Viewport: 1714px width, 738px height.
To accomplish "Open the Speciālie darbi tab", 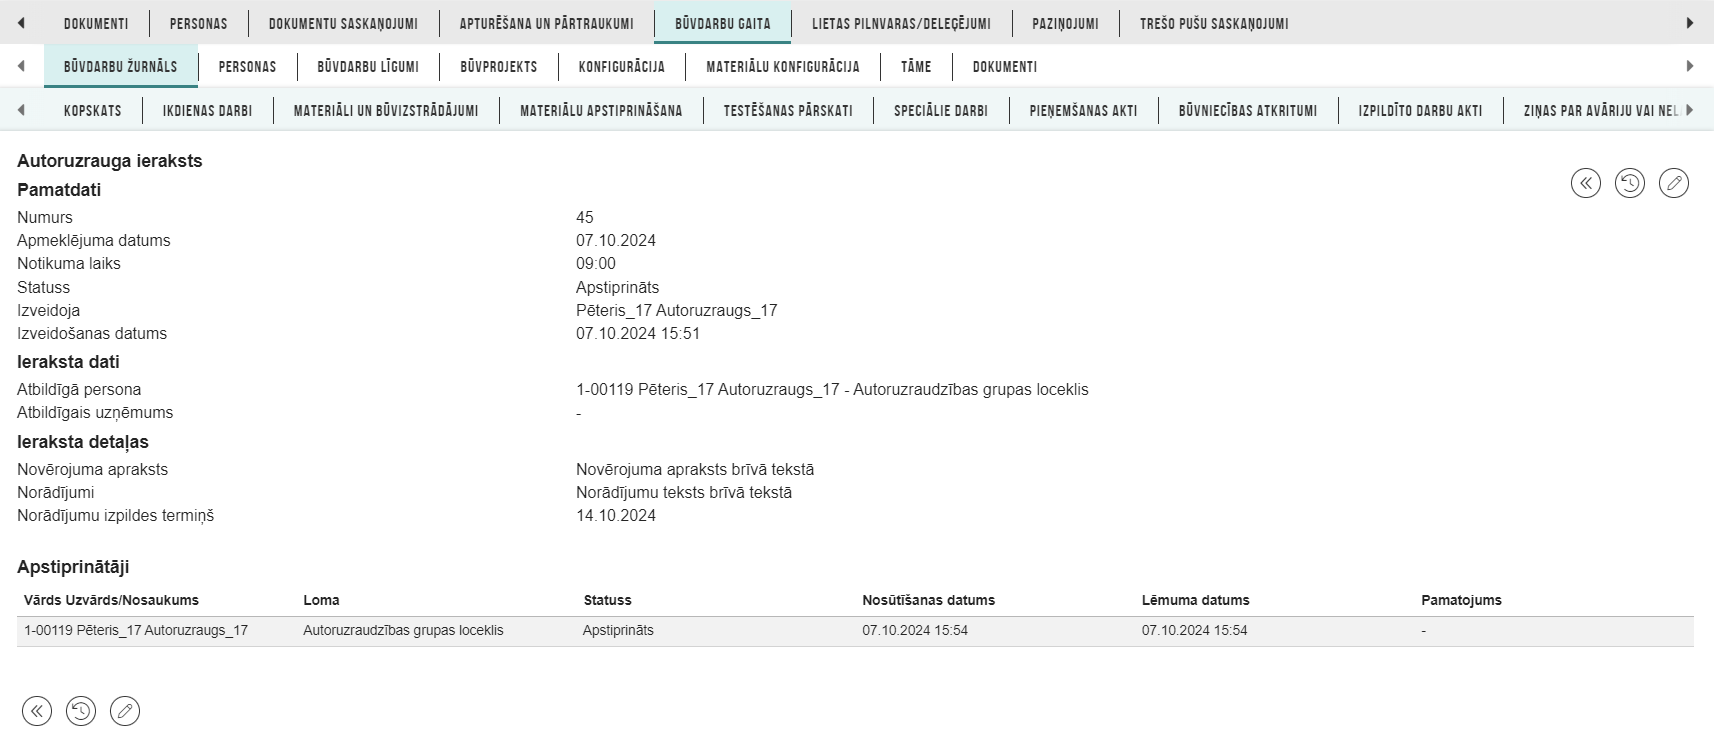I will click(x=940, y=110).
